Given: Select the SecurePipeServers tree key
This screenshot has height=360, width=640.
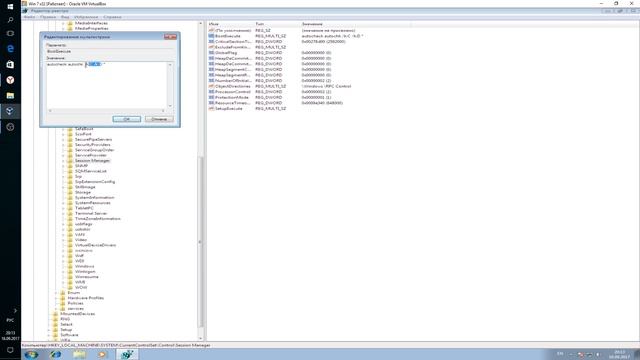Looking at the screenshot, I should [x=93, y=139].
